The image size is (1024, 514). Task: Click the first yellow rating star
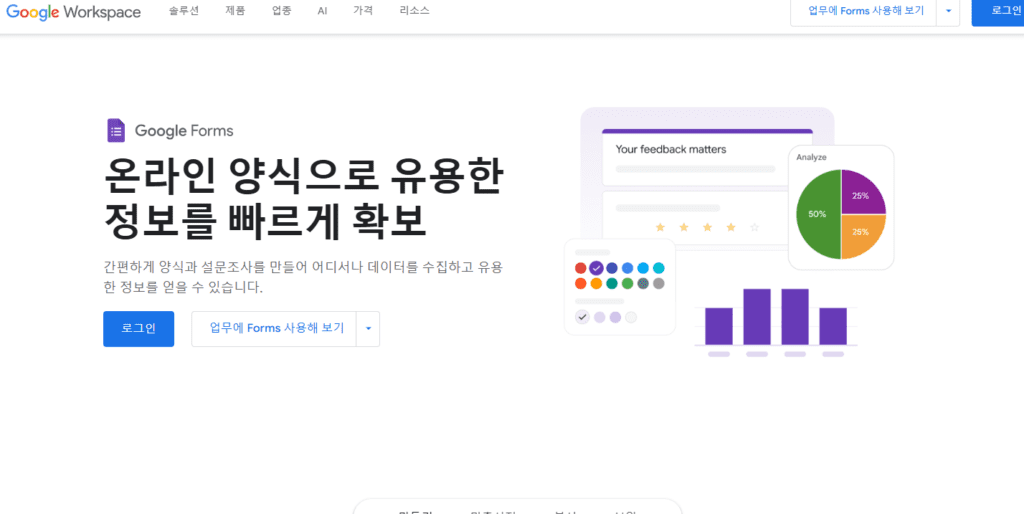(660, 227)
